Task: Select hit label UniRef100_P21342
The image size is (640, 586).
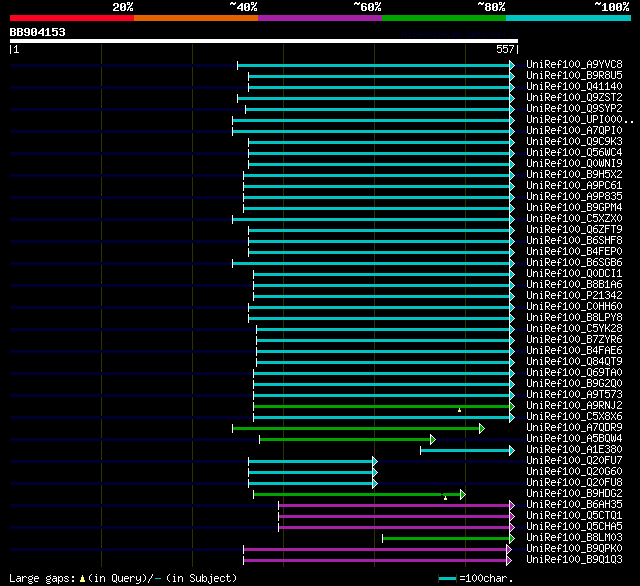Action: 574,296
